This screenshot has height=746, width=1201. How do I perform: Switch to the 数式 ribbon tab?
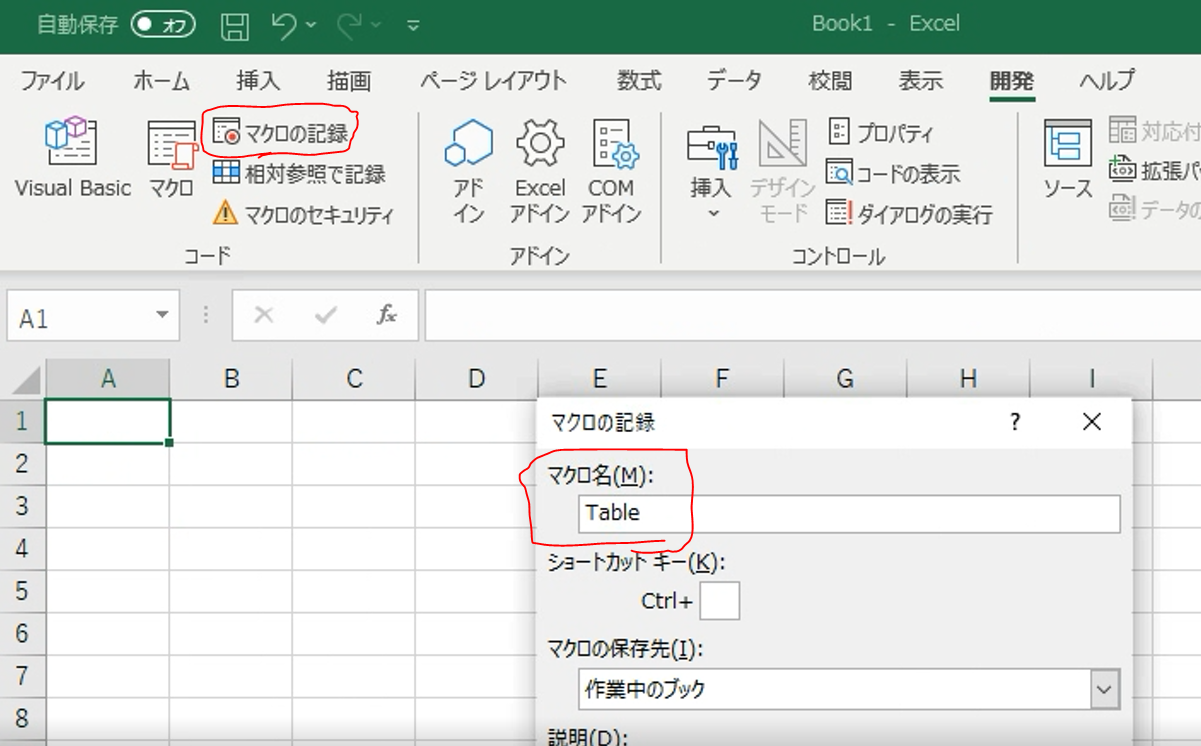click(638, 81)
